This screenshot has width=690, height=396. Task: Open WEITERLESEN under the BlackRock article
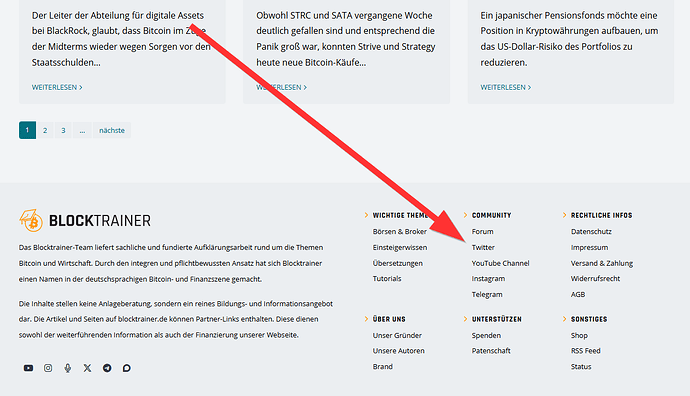tap(57, 87)
